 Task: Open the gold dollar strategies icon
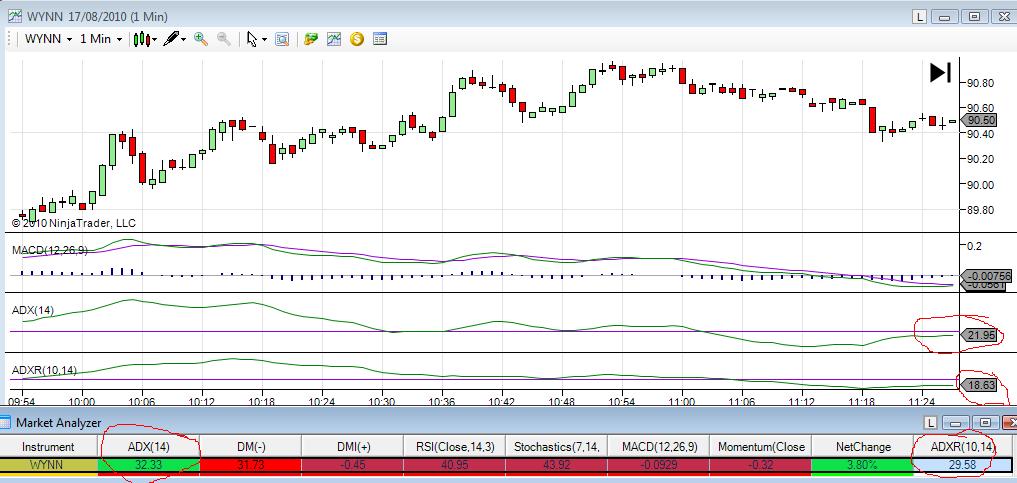[x=357, y=39]
